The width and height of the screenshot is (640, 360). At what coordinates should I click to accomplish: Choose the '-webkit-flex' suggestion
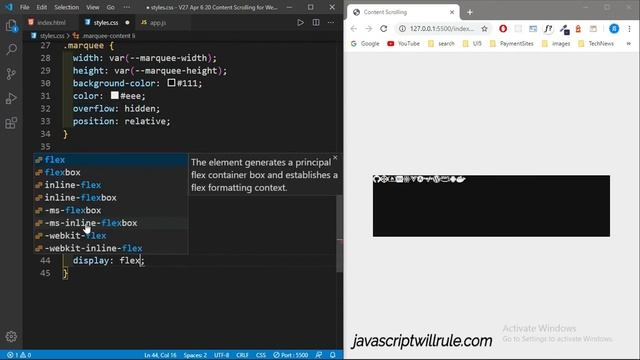110,236
